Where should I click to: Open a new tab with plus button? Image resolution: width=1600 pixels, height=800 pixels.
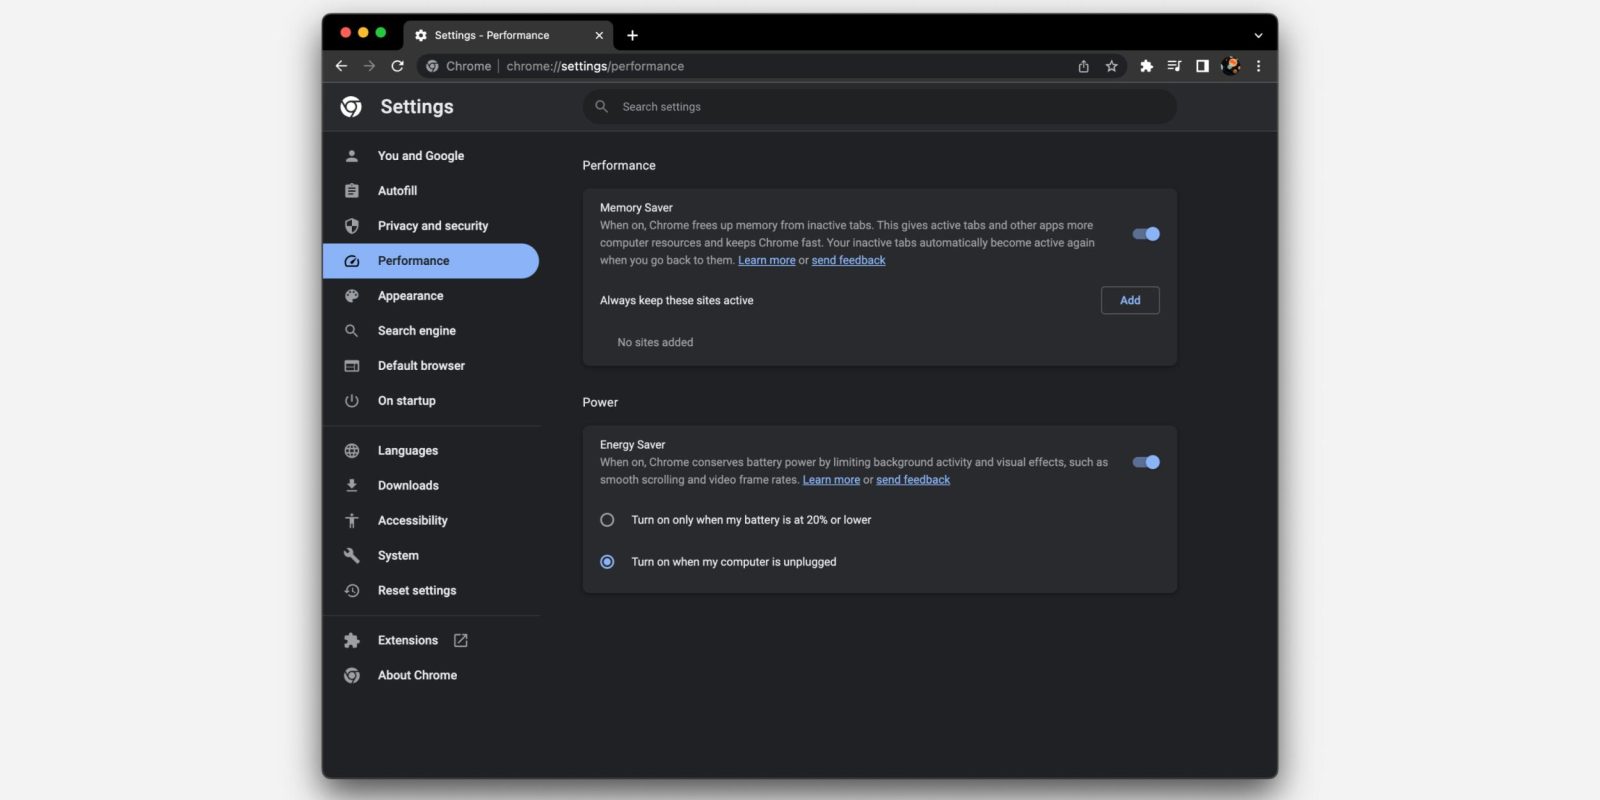[x=632, y=35]
